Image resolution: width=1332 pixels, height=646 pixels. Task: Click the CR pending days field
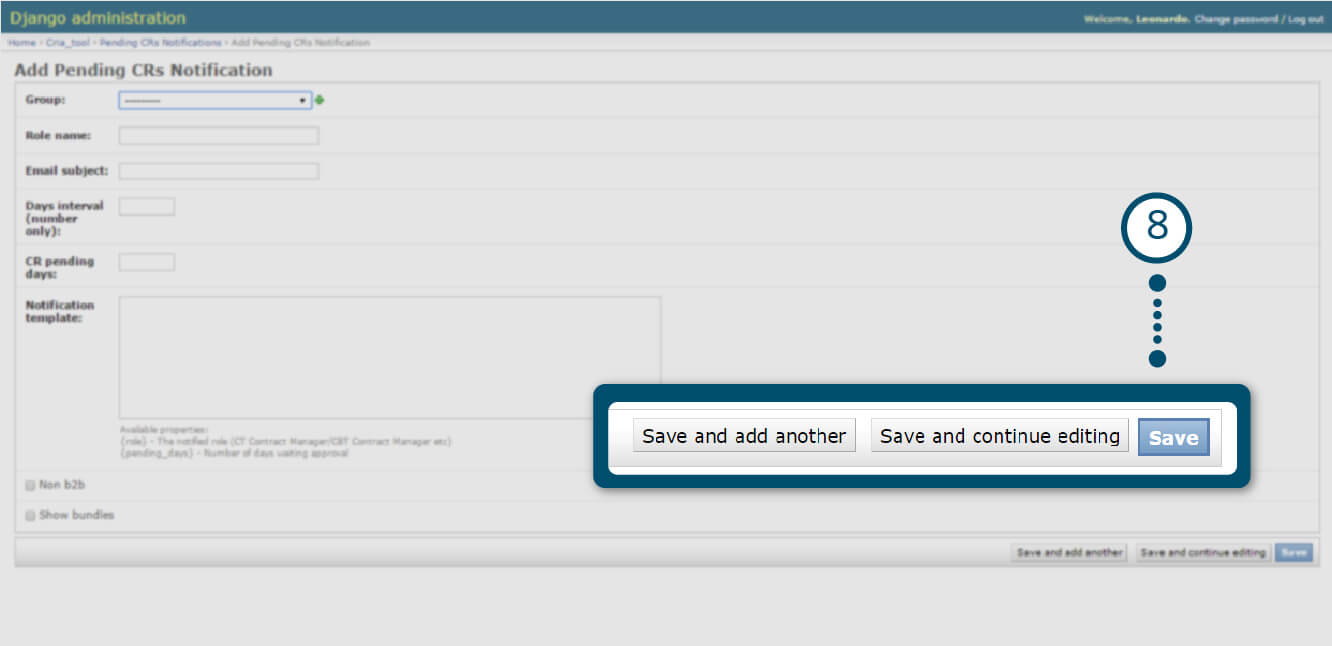click(x=146, y=262)
